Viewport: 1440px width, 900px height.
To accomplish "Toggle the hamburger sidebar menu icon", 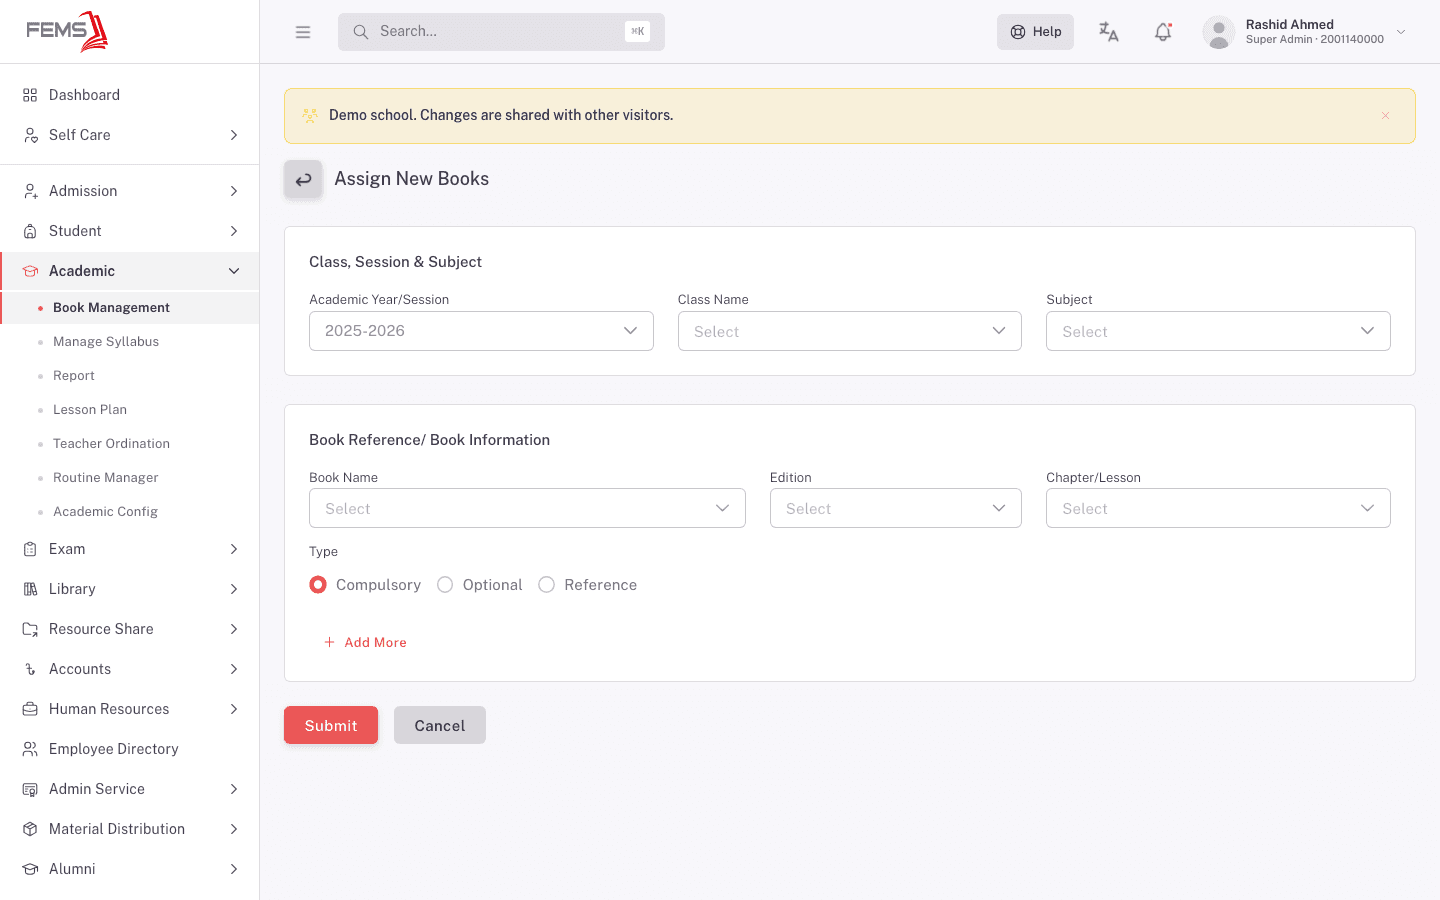I will (303, 32).
